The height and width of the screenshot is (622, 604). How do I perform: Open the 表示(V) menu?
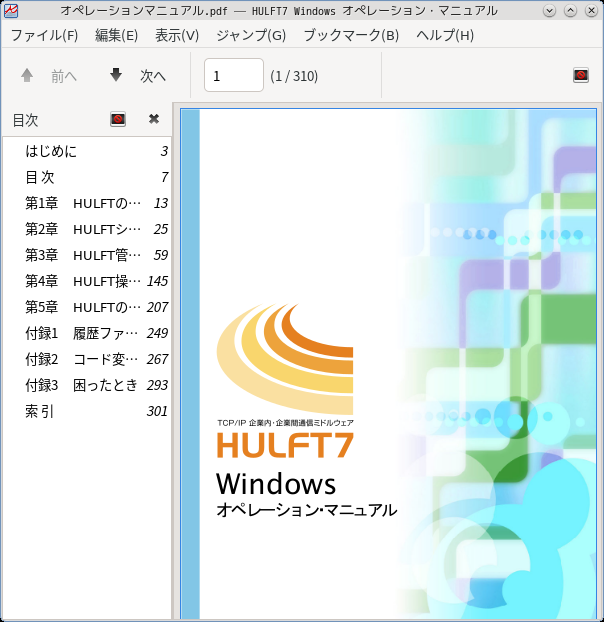177,35
